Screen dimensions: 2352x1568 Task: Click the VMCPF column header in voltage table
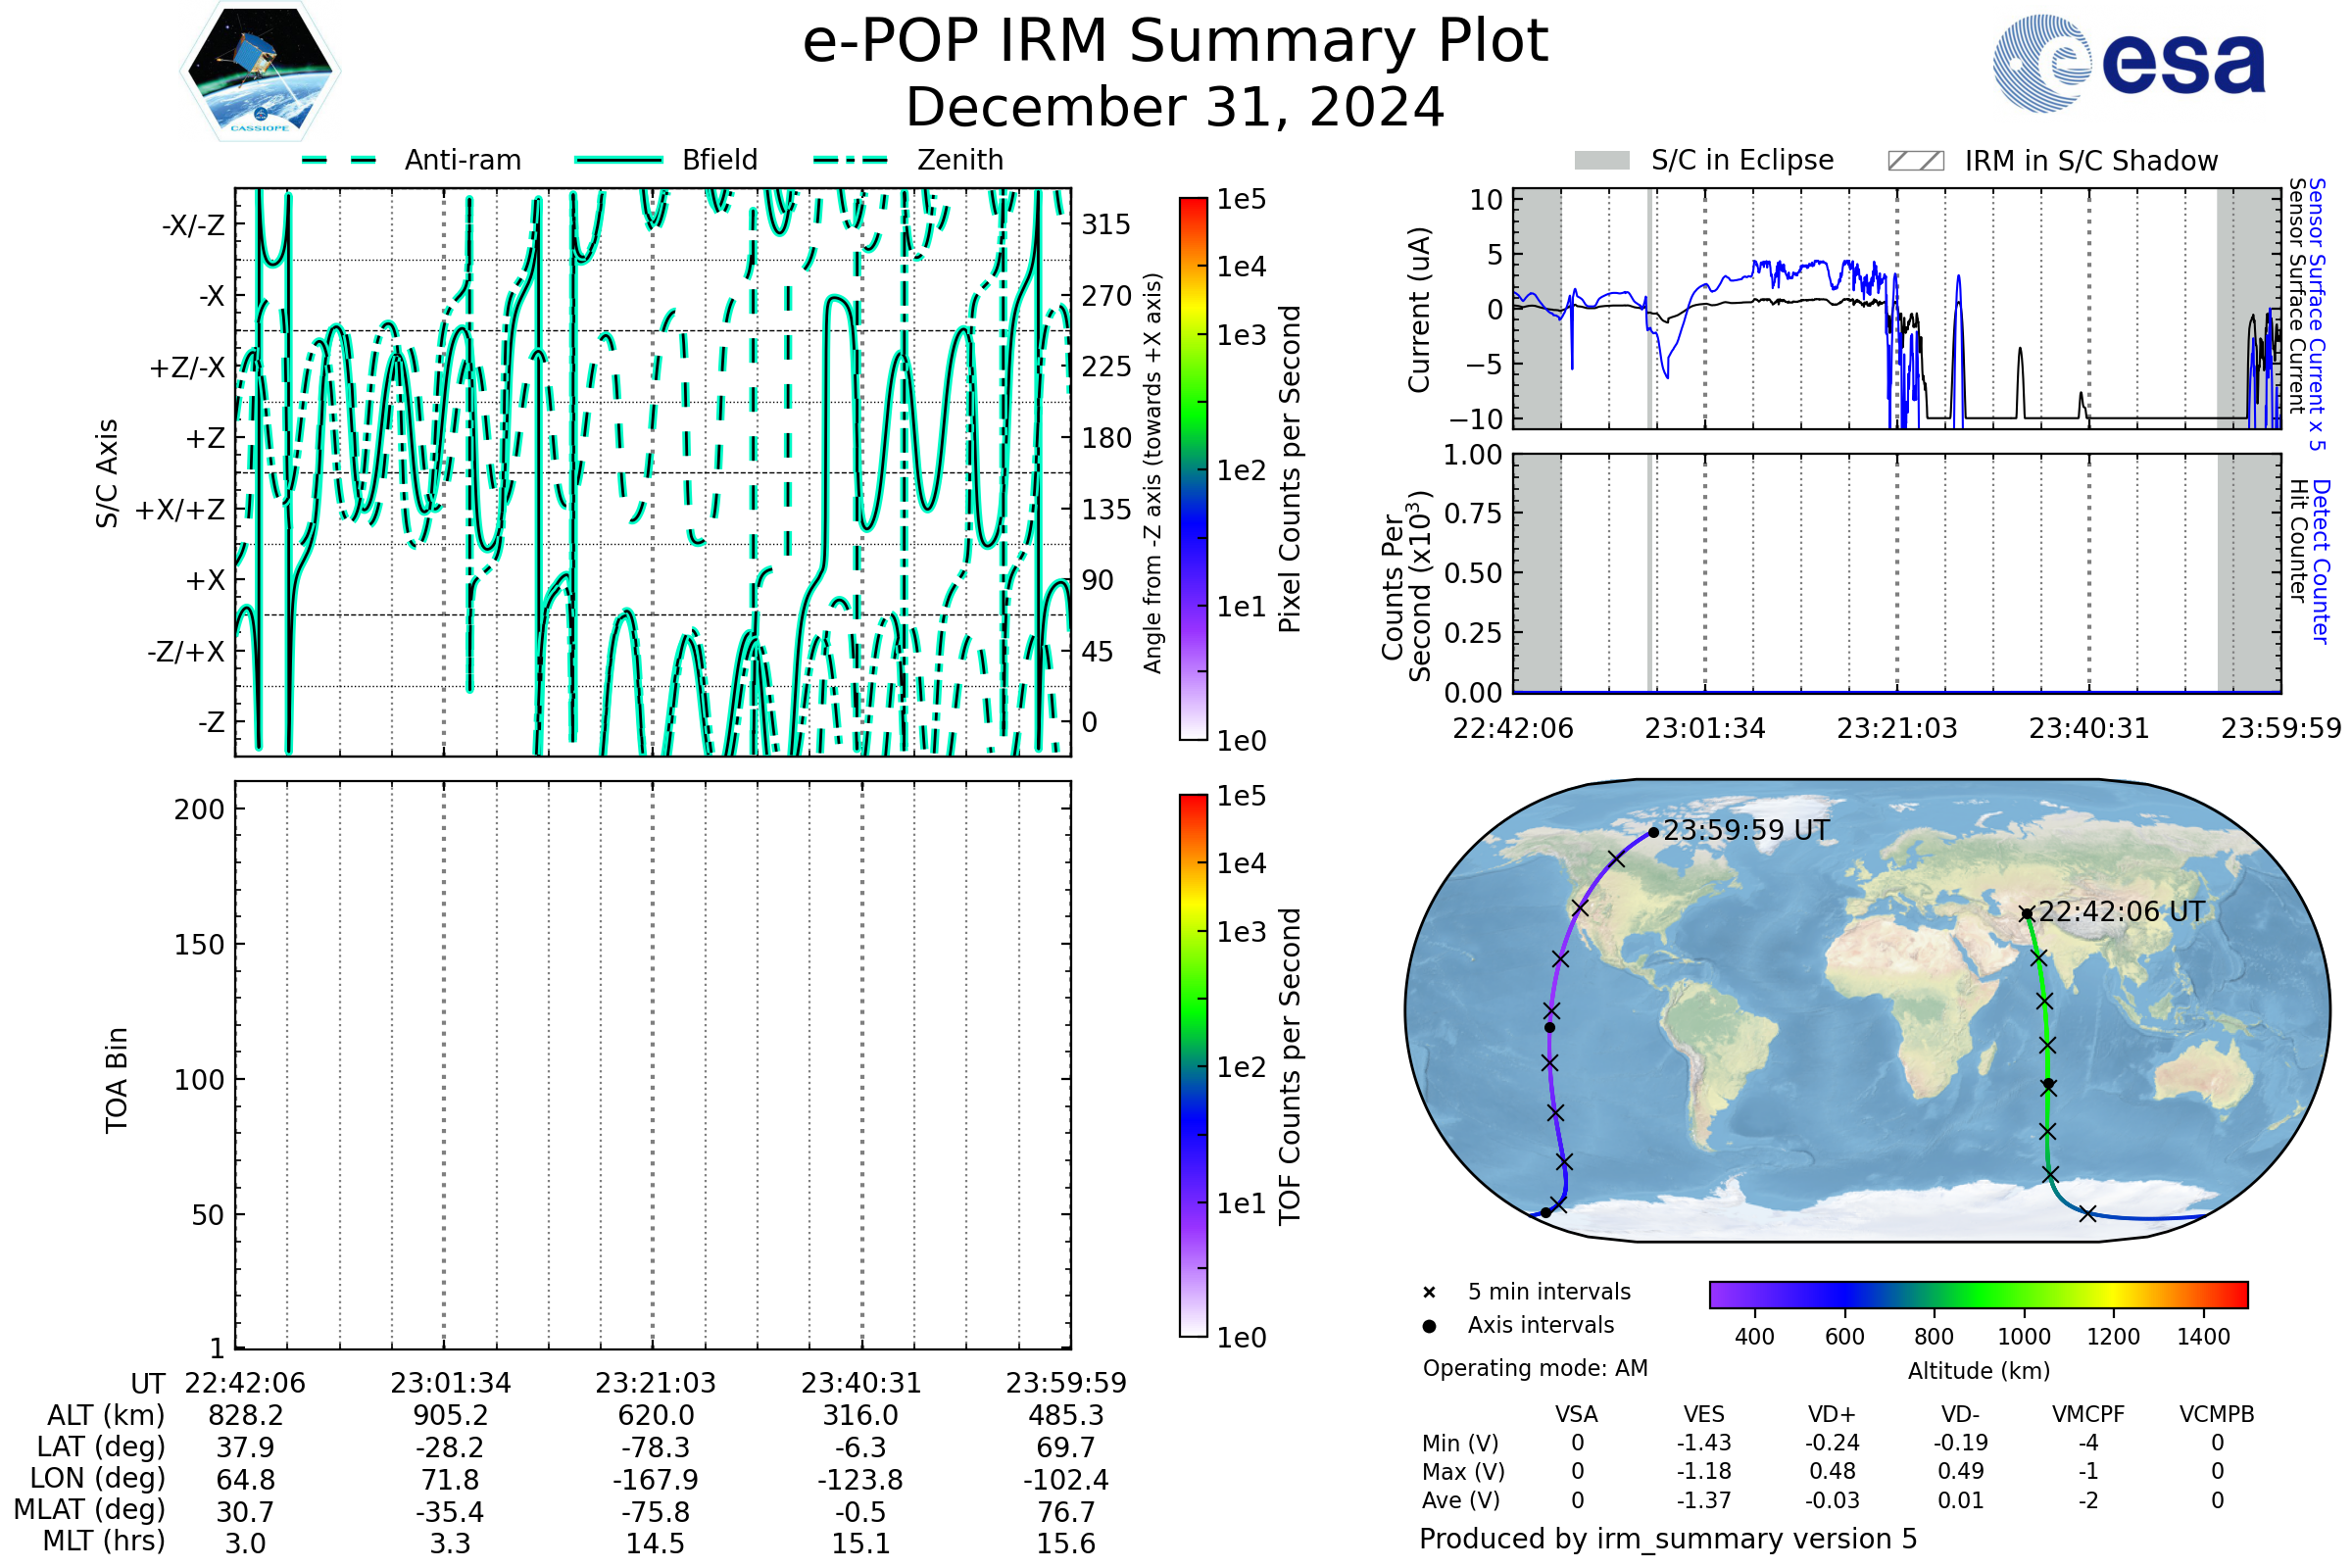point(2088,1414)
